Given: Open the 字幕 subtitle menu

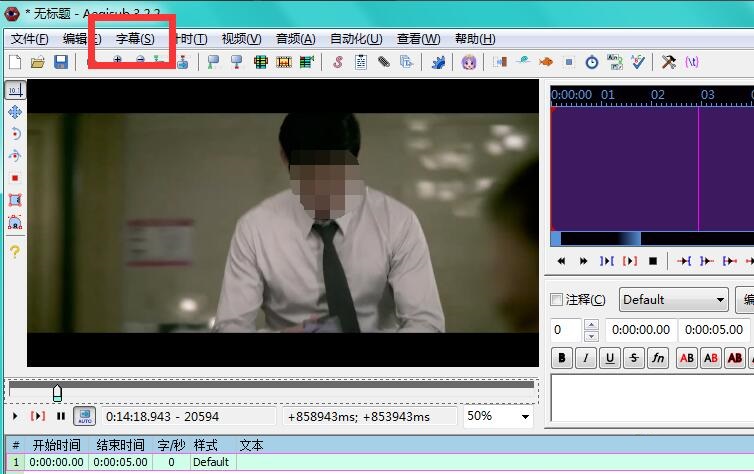Looking at the screenshot, I should pos(135,39).
